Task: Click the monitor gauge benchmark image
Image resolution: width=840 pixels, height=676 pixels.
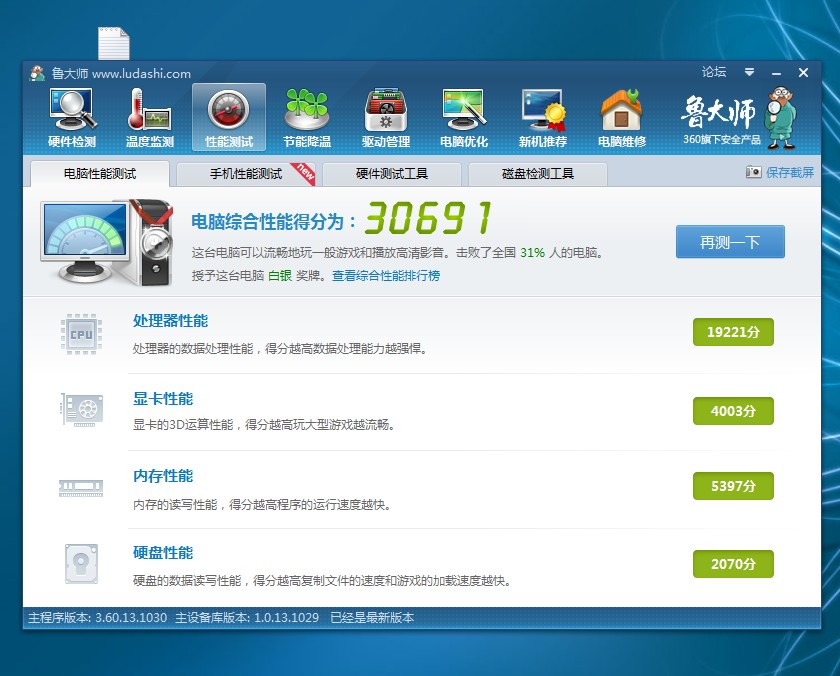Action: (x=107, y=242)
